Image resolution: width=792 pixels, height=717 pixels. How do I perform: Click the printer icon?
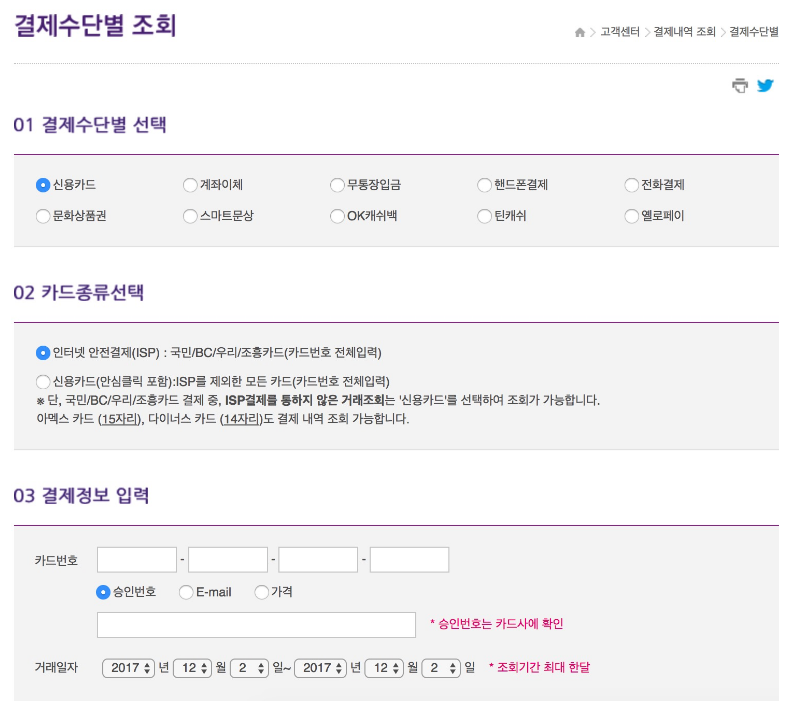[740, 86]
